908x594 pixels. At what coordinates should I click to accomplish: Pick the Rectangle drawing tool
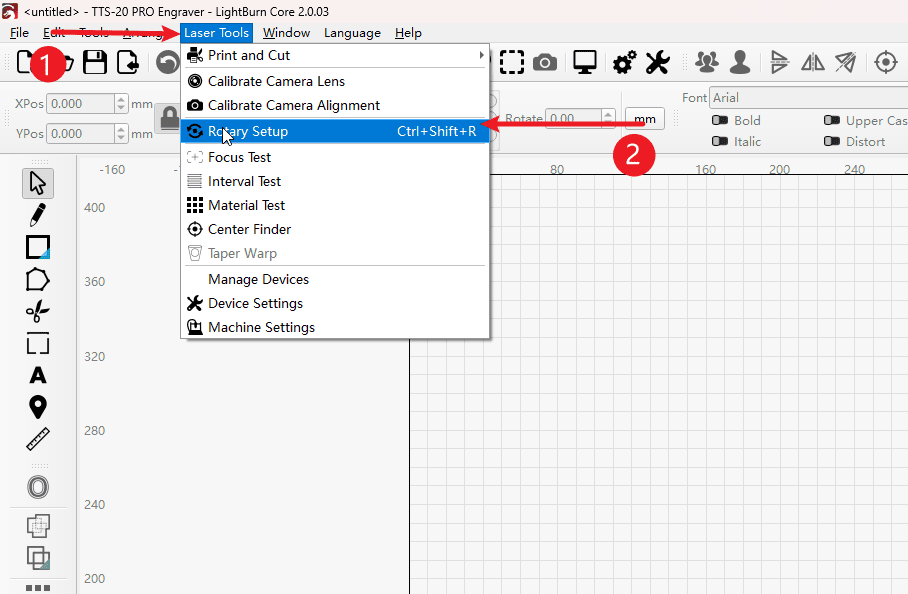pos(38,246)
